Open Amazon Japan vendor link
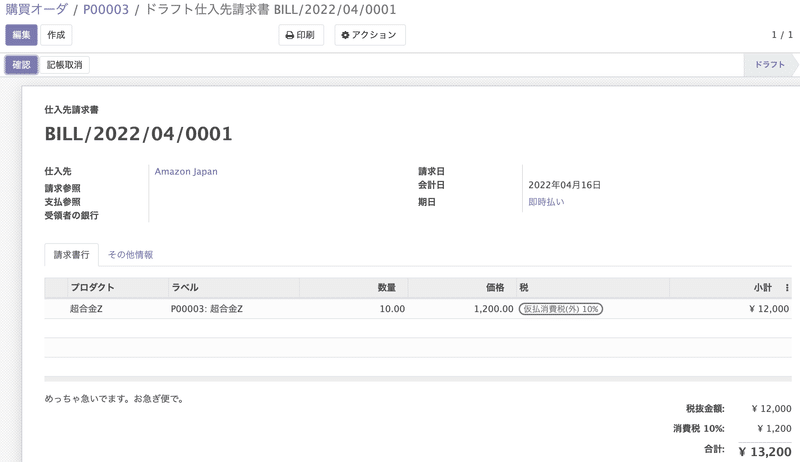The width and height of the screenshot is (800, 462). pyautogui.click(x=186, y=171)
